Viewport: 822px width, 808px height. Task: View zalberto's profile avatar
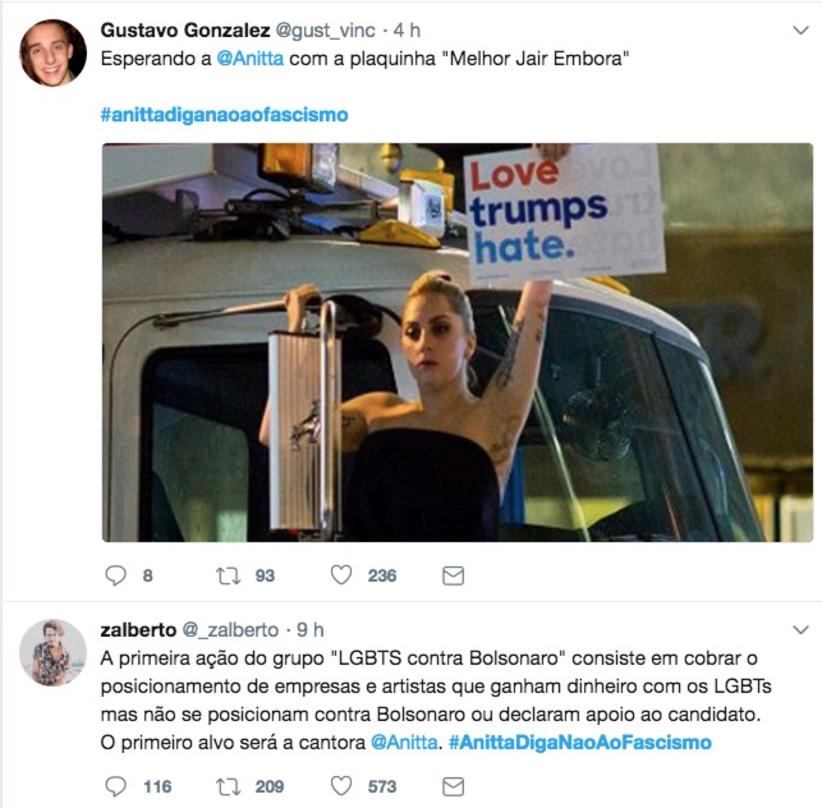(x=52, y=651)
